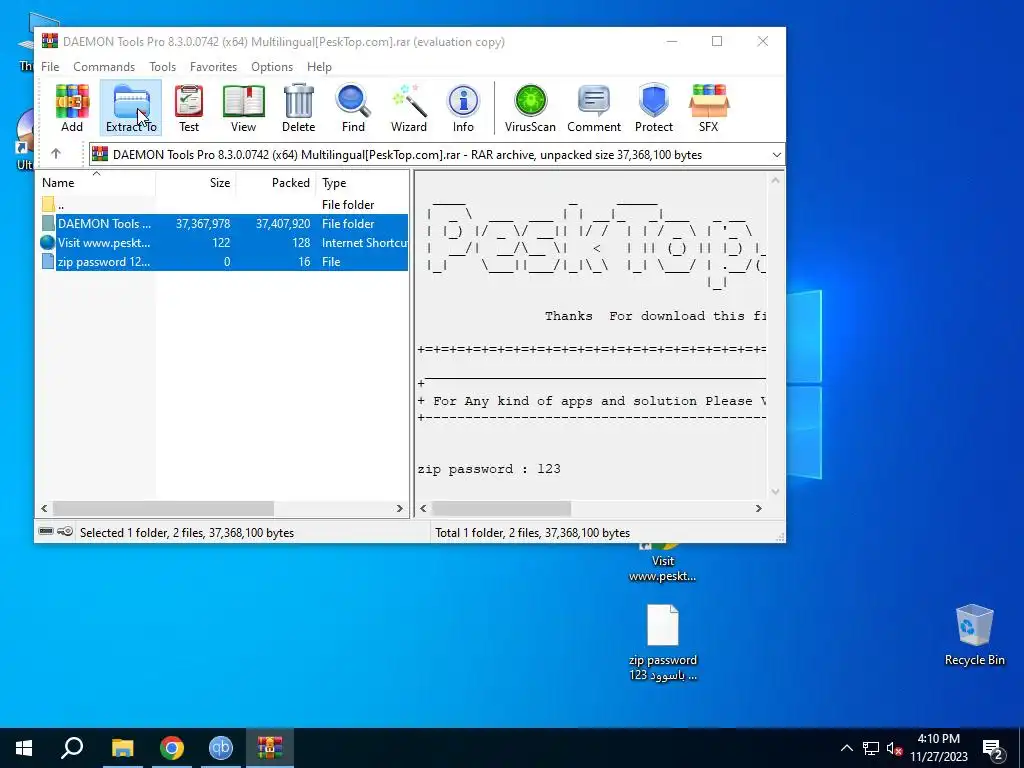Select the zip password file icon in list
The image size is (1024, 768).
(x=48, y=261)
